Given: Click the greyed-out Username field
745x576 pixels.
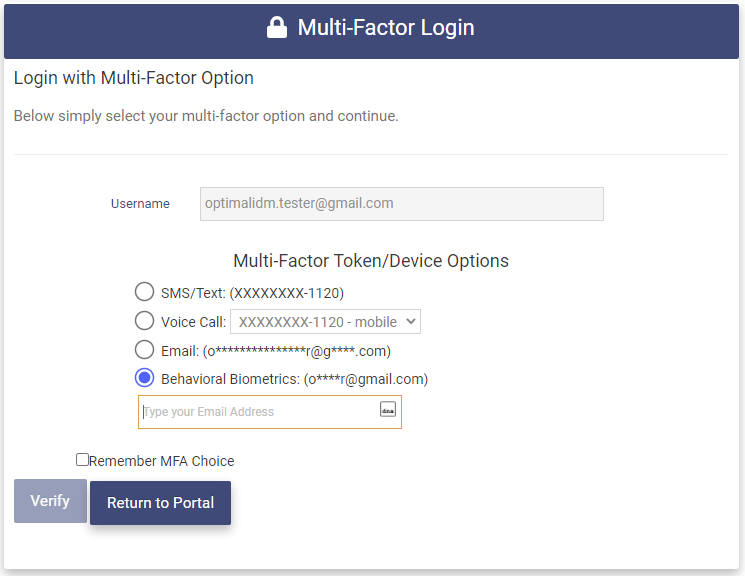Looking at the screenshot, I should 401,203.
